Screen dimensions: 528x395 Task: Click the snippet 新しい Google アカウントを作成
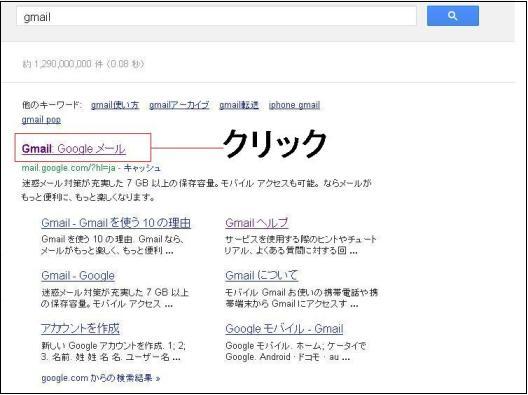113,351
